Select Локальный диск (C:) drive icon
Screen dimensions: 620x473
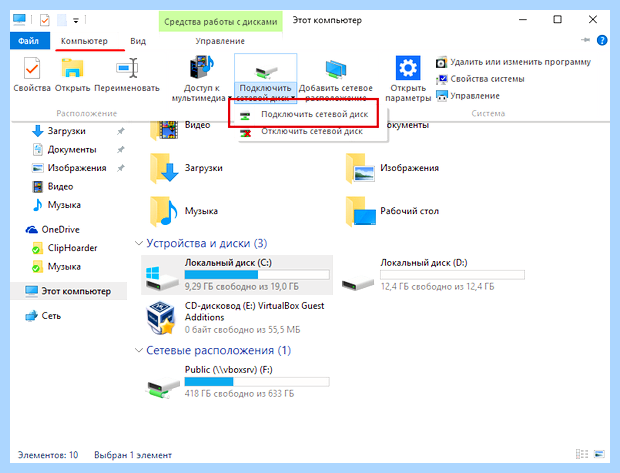[162, 278]
